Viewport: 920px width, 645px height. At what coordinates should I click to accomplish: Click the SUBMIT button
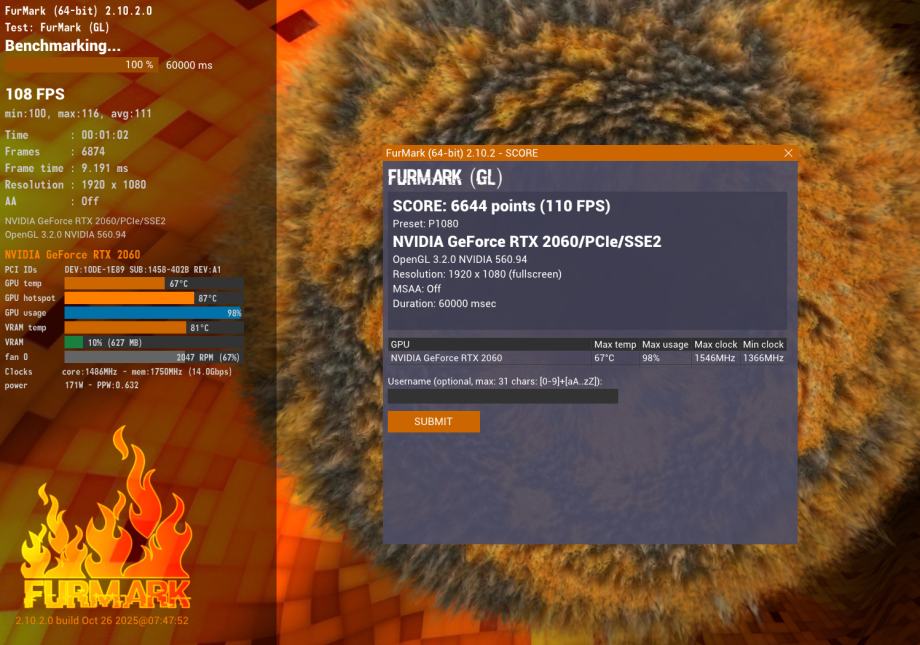(434, 421)
